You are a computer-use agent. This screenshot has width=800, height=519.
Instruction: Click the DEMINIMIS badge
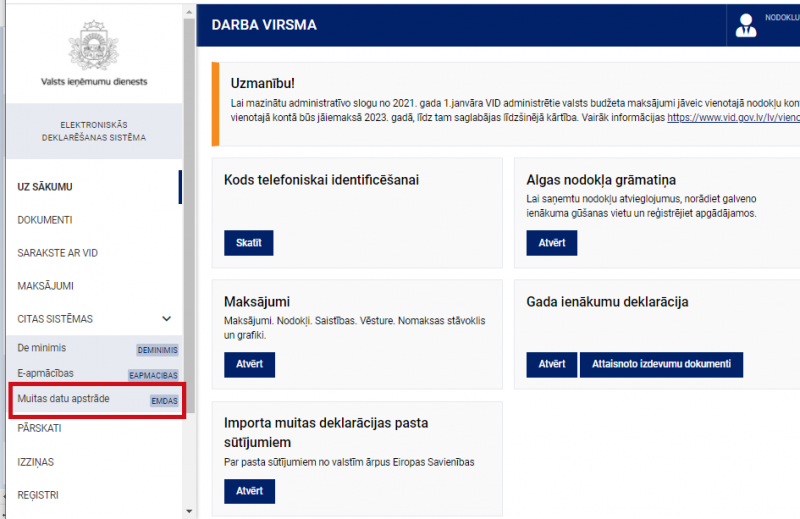tap(157, 350)
